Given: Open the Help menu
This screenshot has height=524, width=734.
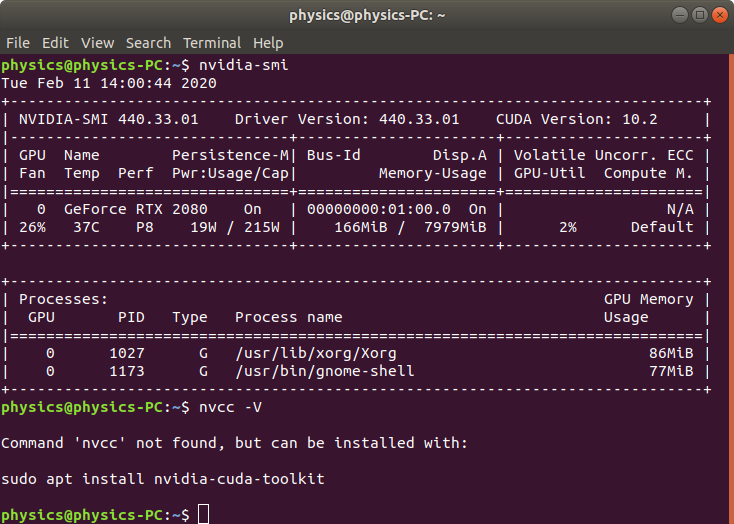Looking at the screenshot, I should (x=268, y=43).
